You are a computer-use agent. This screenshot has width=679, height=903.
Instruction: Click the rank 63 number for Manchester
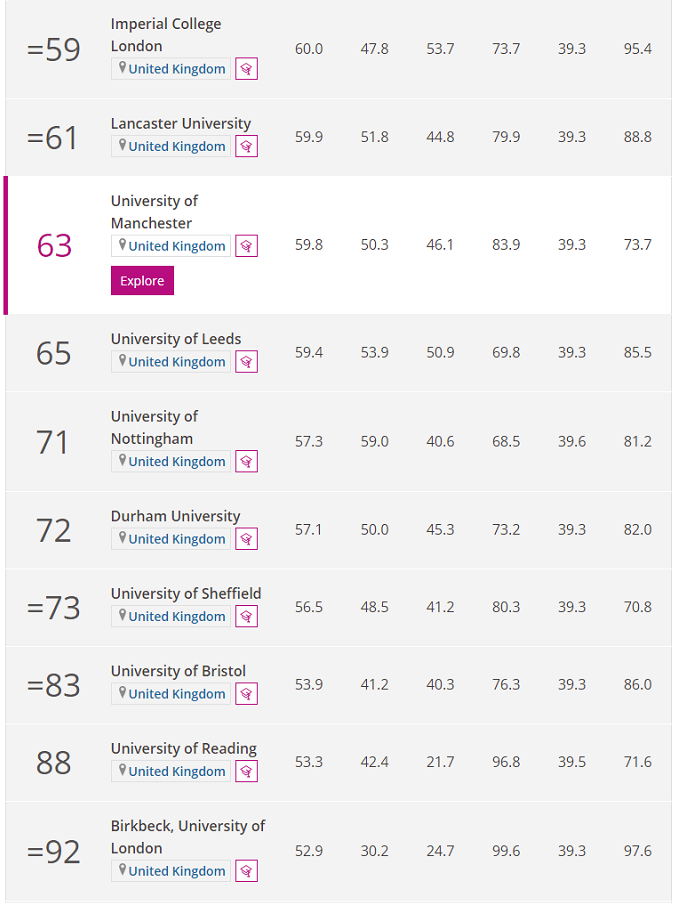(55, 246)
